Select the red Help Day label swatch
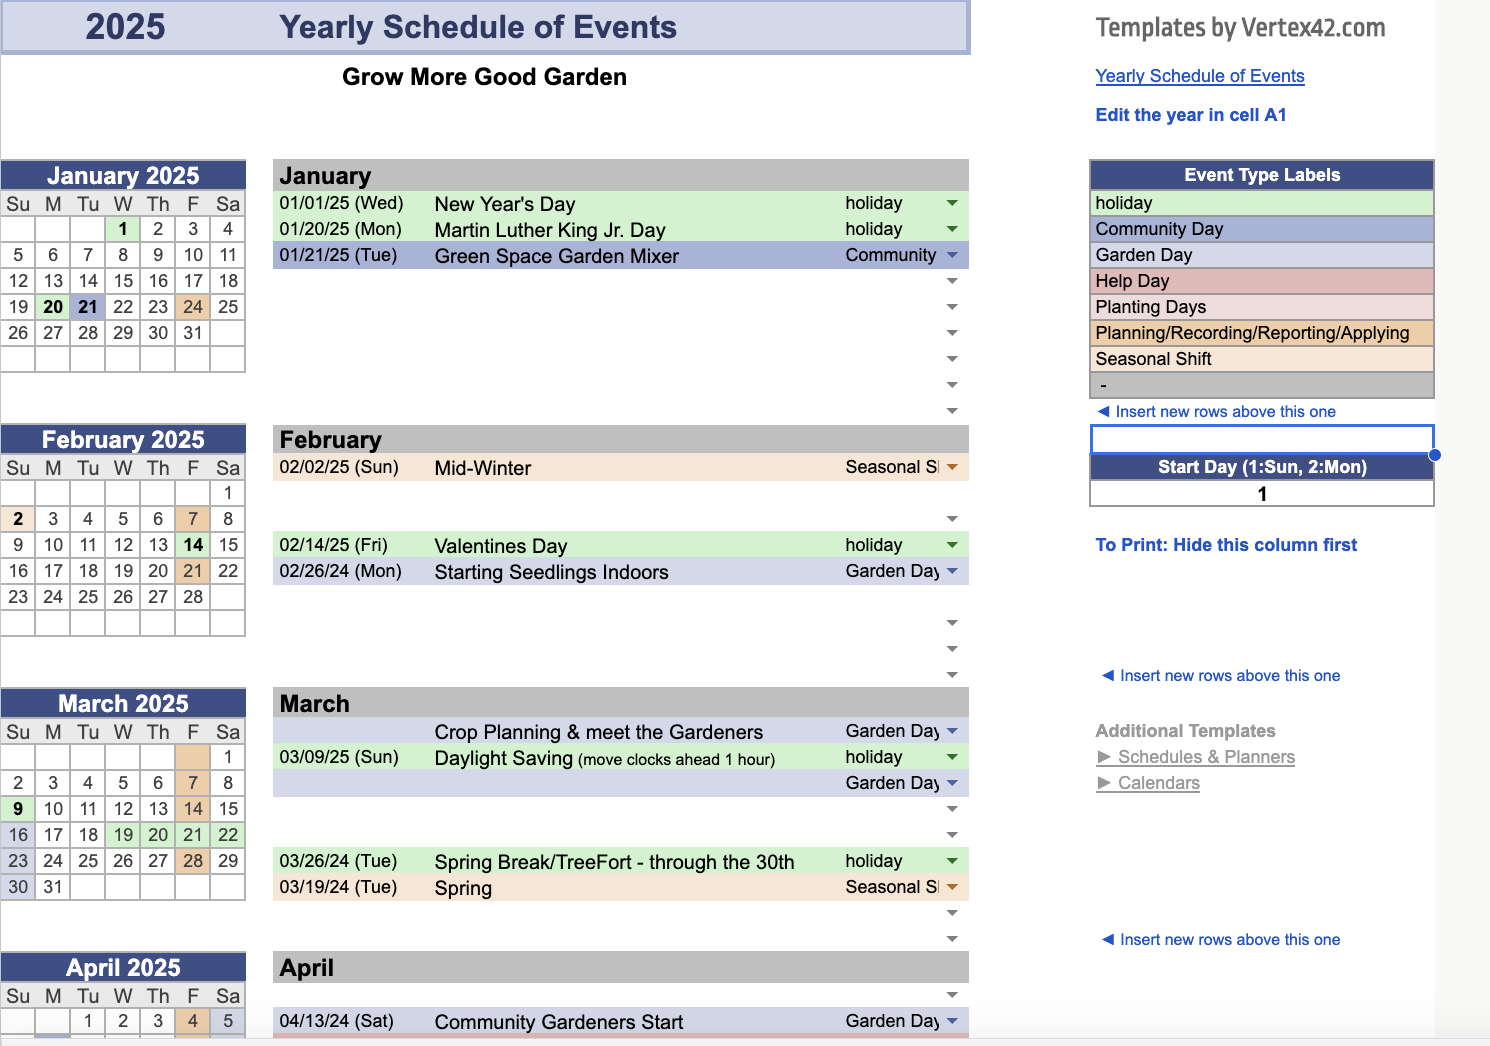Image resolution: width=1490 pixels, height=1046 pixels. 1261,281
